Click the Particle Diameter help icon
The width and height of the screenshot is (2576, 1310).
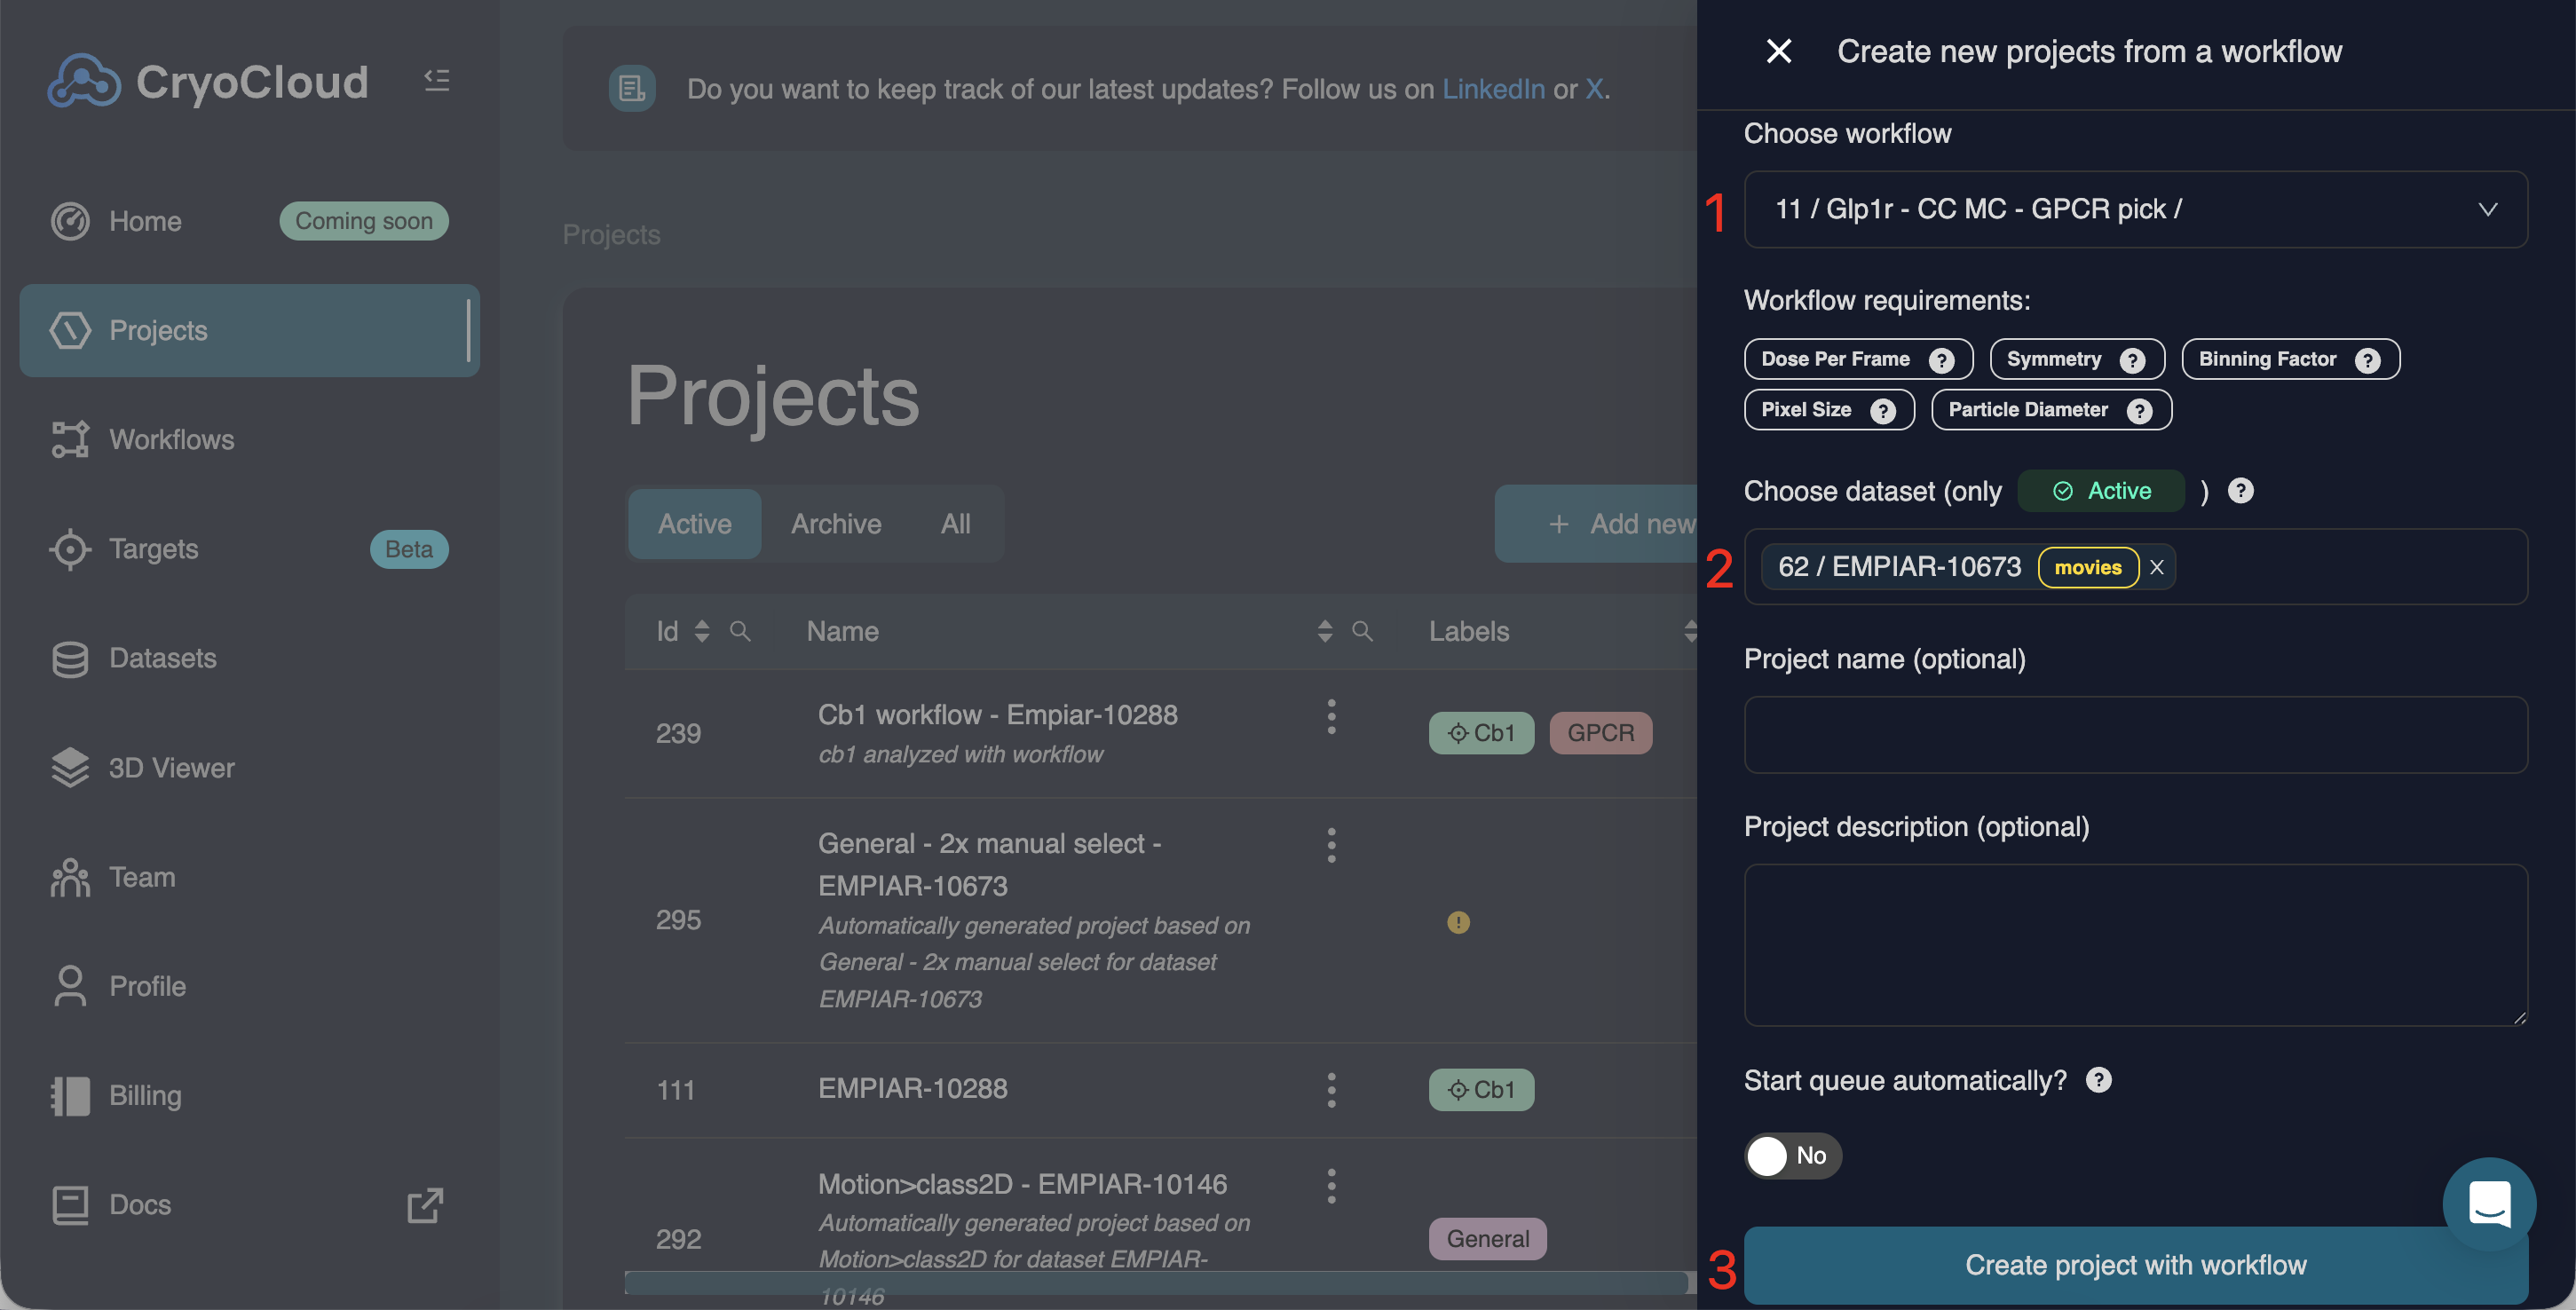[x=2139, y=411]
